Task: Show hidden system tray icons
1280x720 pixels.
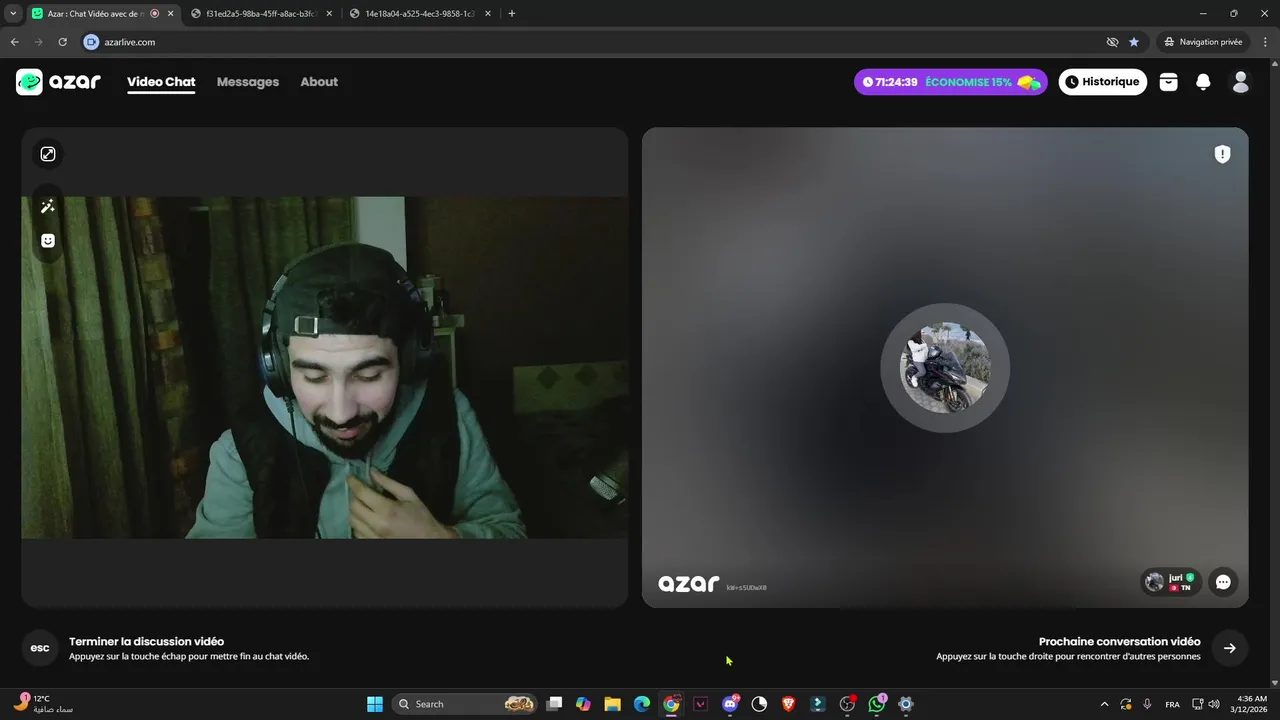Action: pyautogui.click(x=1104, y=704)
